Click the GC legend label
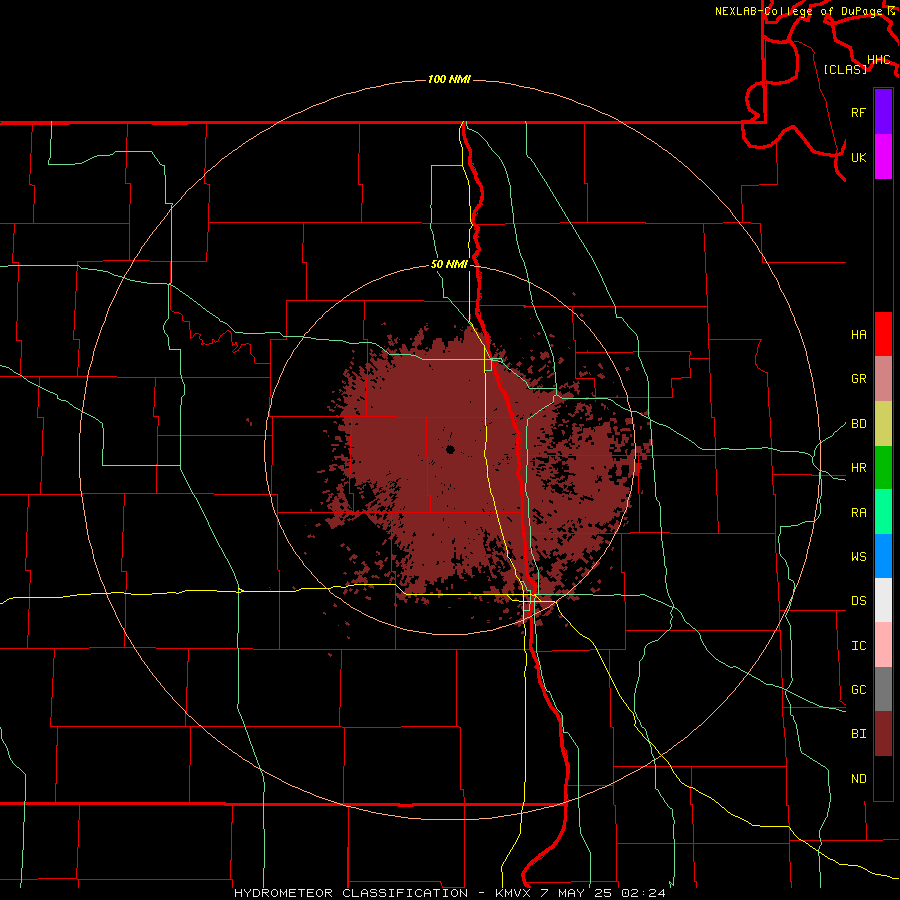 pos(858,690)
